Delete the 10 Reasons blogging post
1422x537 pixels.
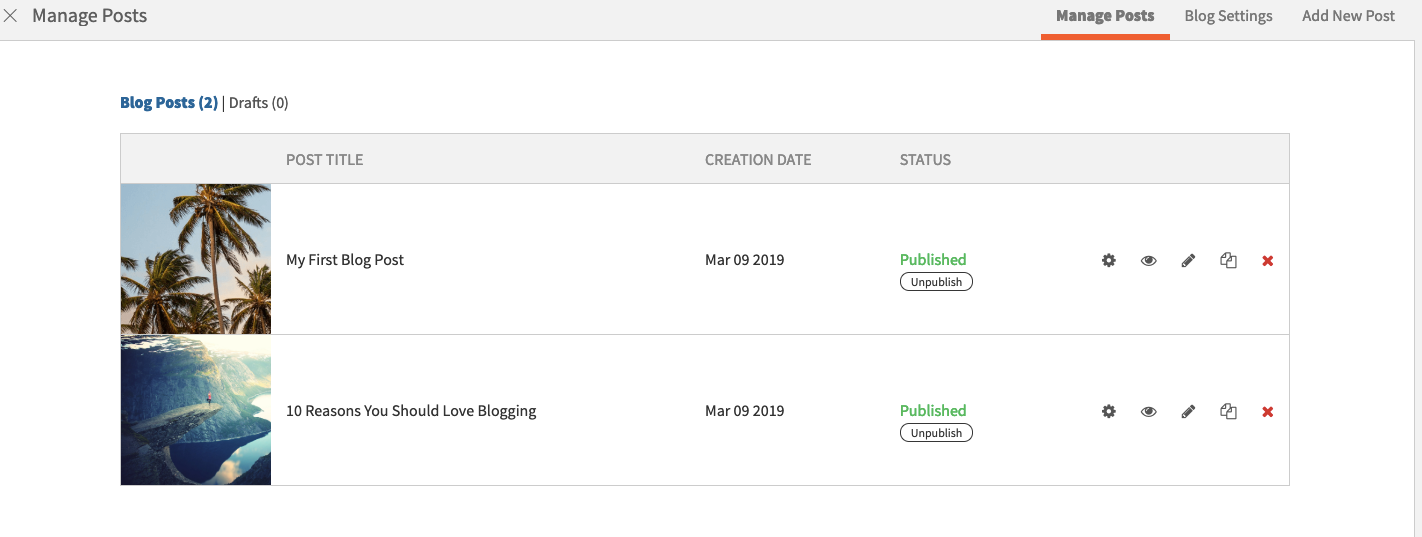click(1268, 411)
